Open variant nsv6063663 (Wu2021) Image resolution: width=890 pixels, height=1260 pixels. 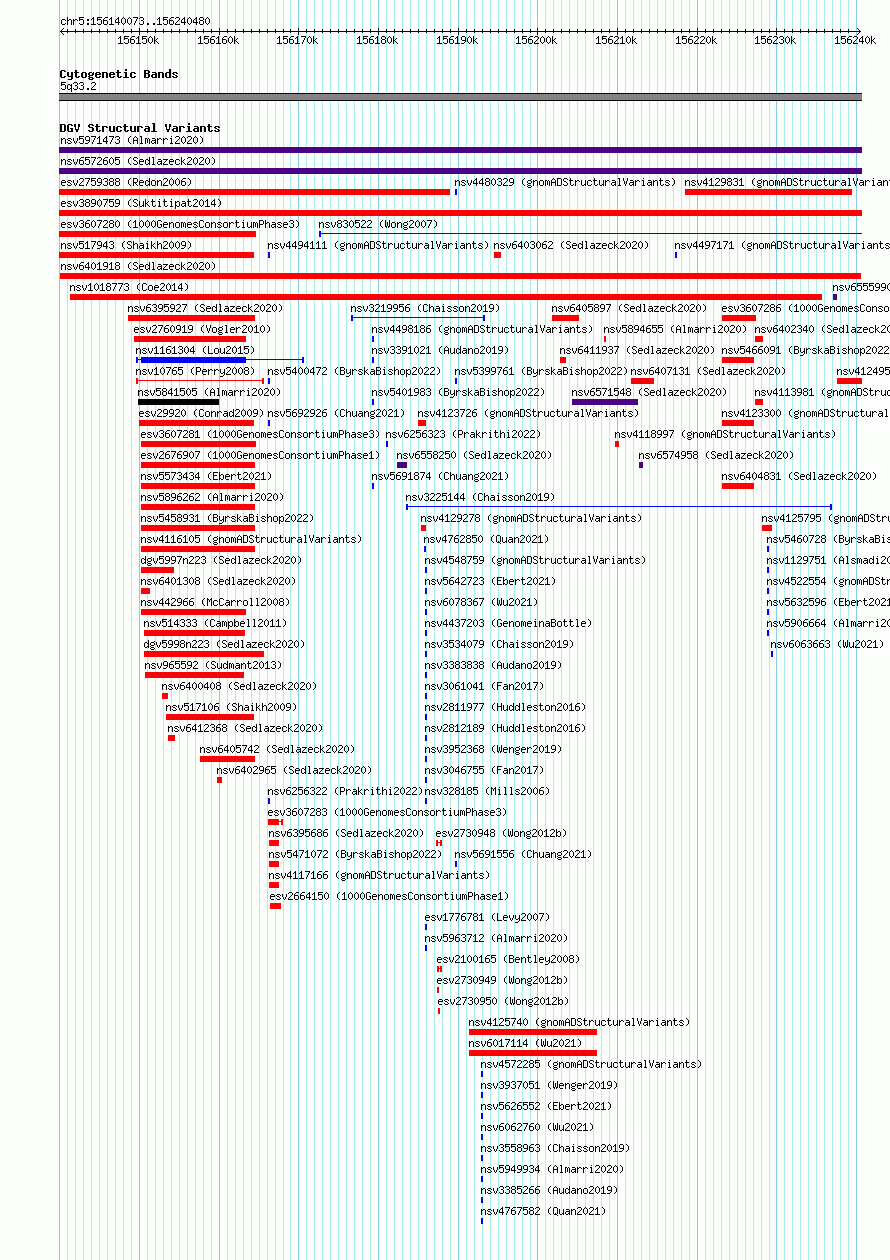[x=827, y=644]
